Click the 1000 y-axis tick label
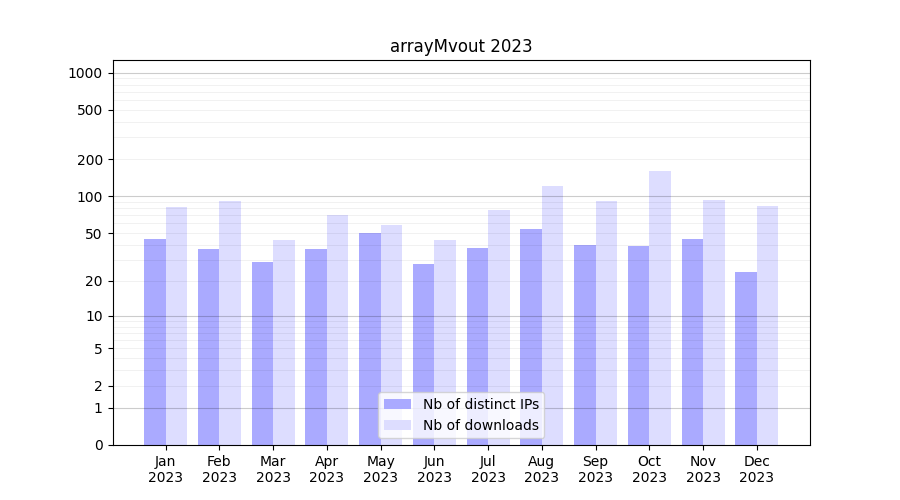The width and height of the screenshot is (900, 500). tap(85, 73)
